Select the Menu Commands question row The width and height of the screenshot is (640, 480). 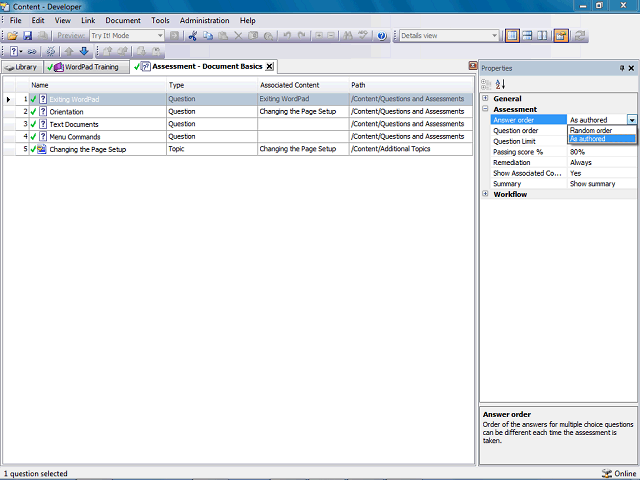pyautogui.click(x=238, y=136)
